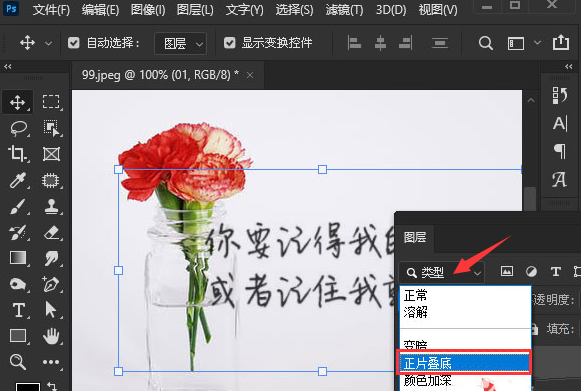Viewport: 581px width, 391px height.
Task: Select the Lasso tool
Action: pyautogui.click(x=19, y=128)
